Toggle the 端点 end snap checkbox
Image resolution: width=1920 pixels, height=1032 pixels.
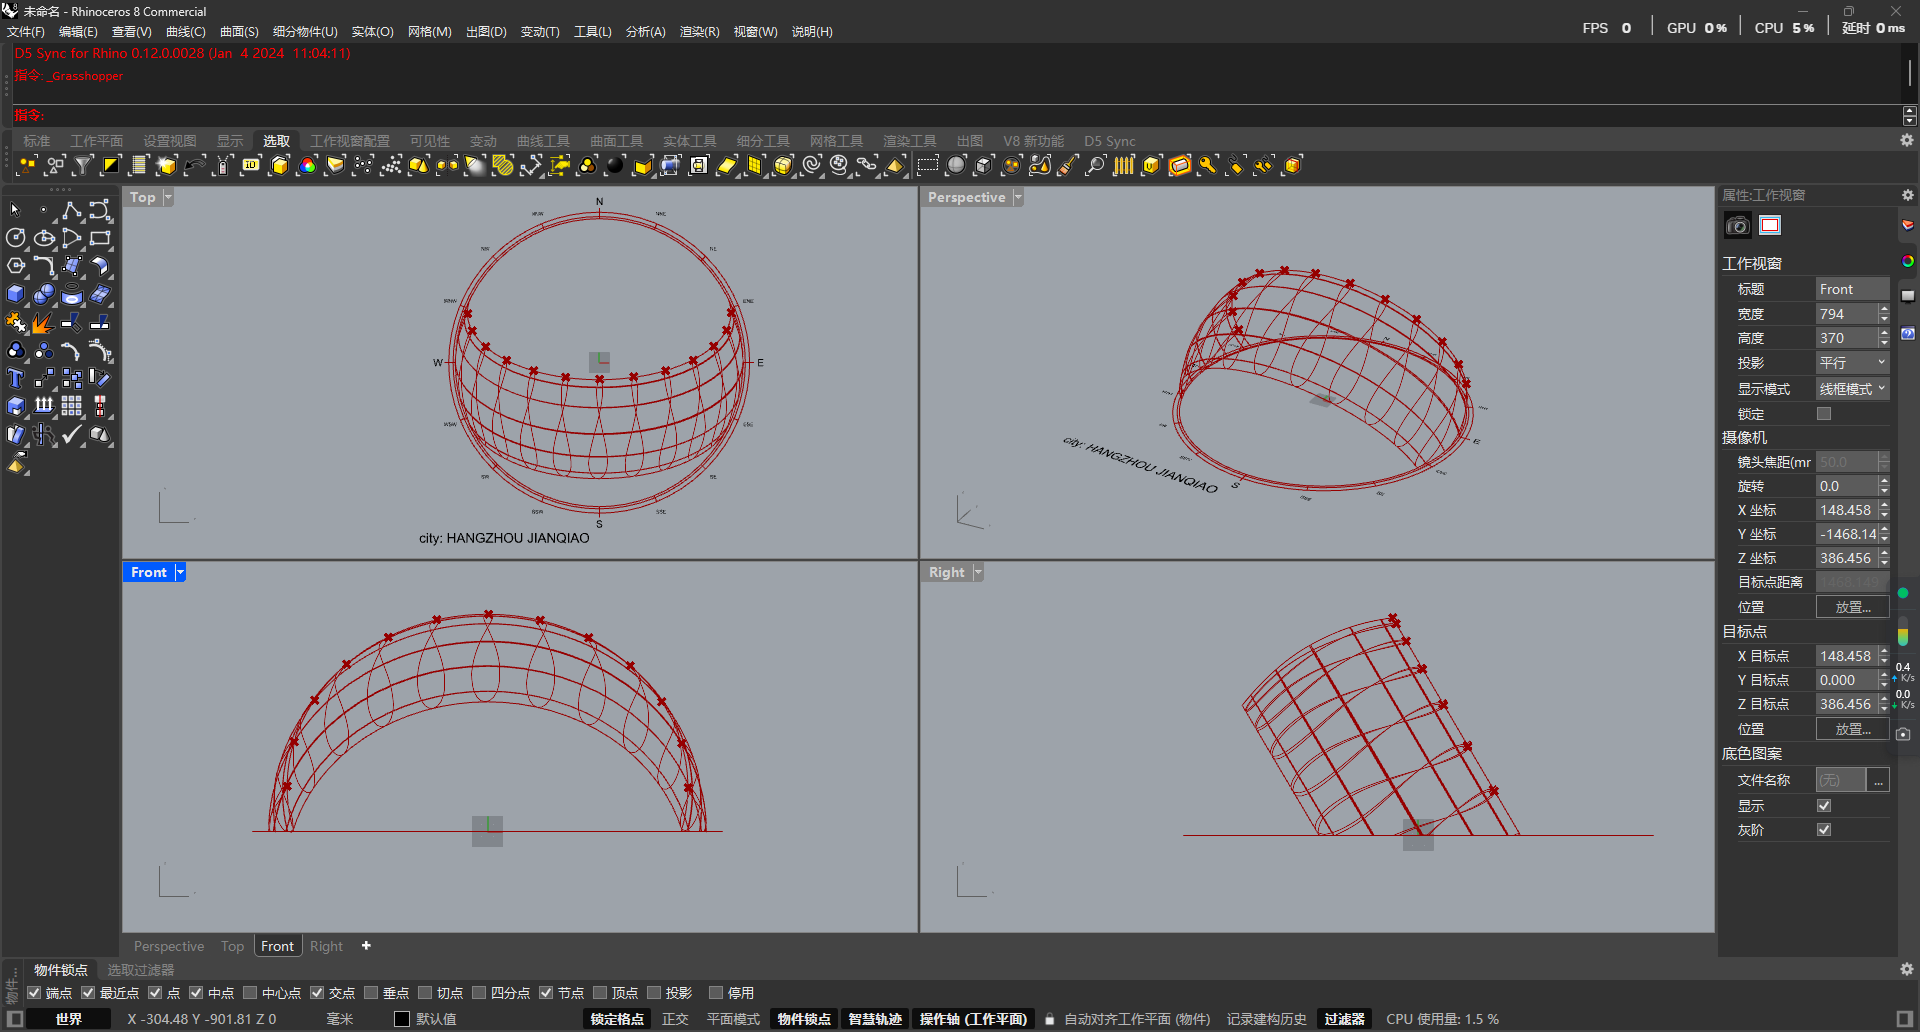point(34,993)
